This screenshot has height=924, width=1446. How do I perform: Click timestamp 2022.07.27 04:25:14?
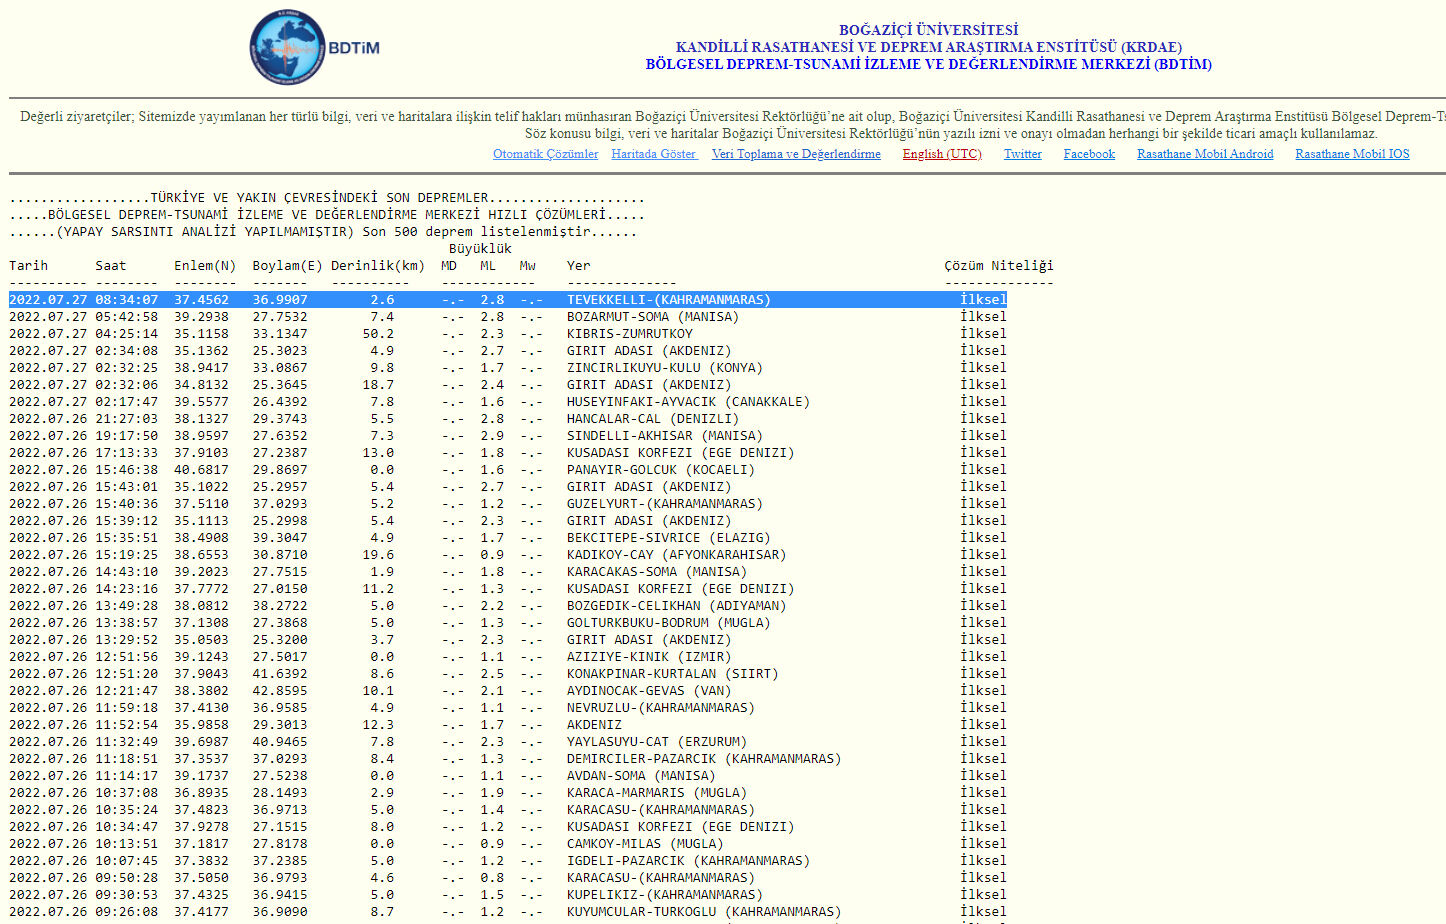tap(84, 334)
